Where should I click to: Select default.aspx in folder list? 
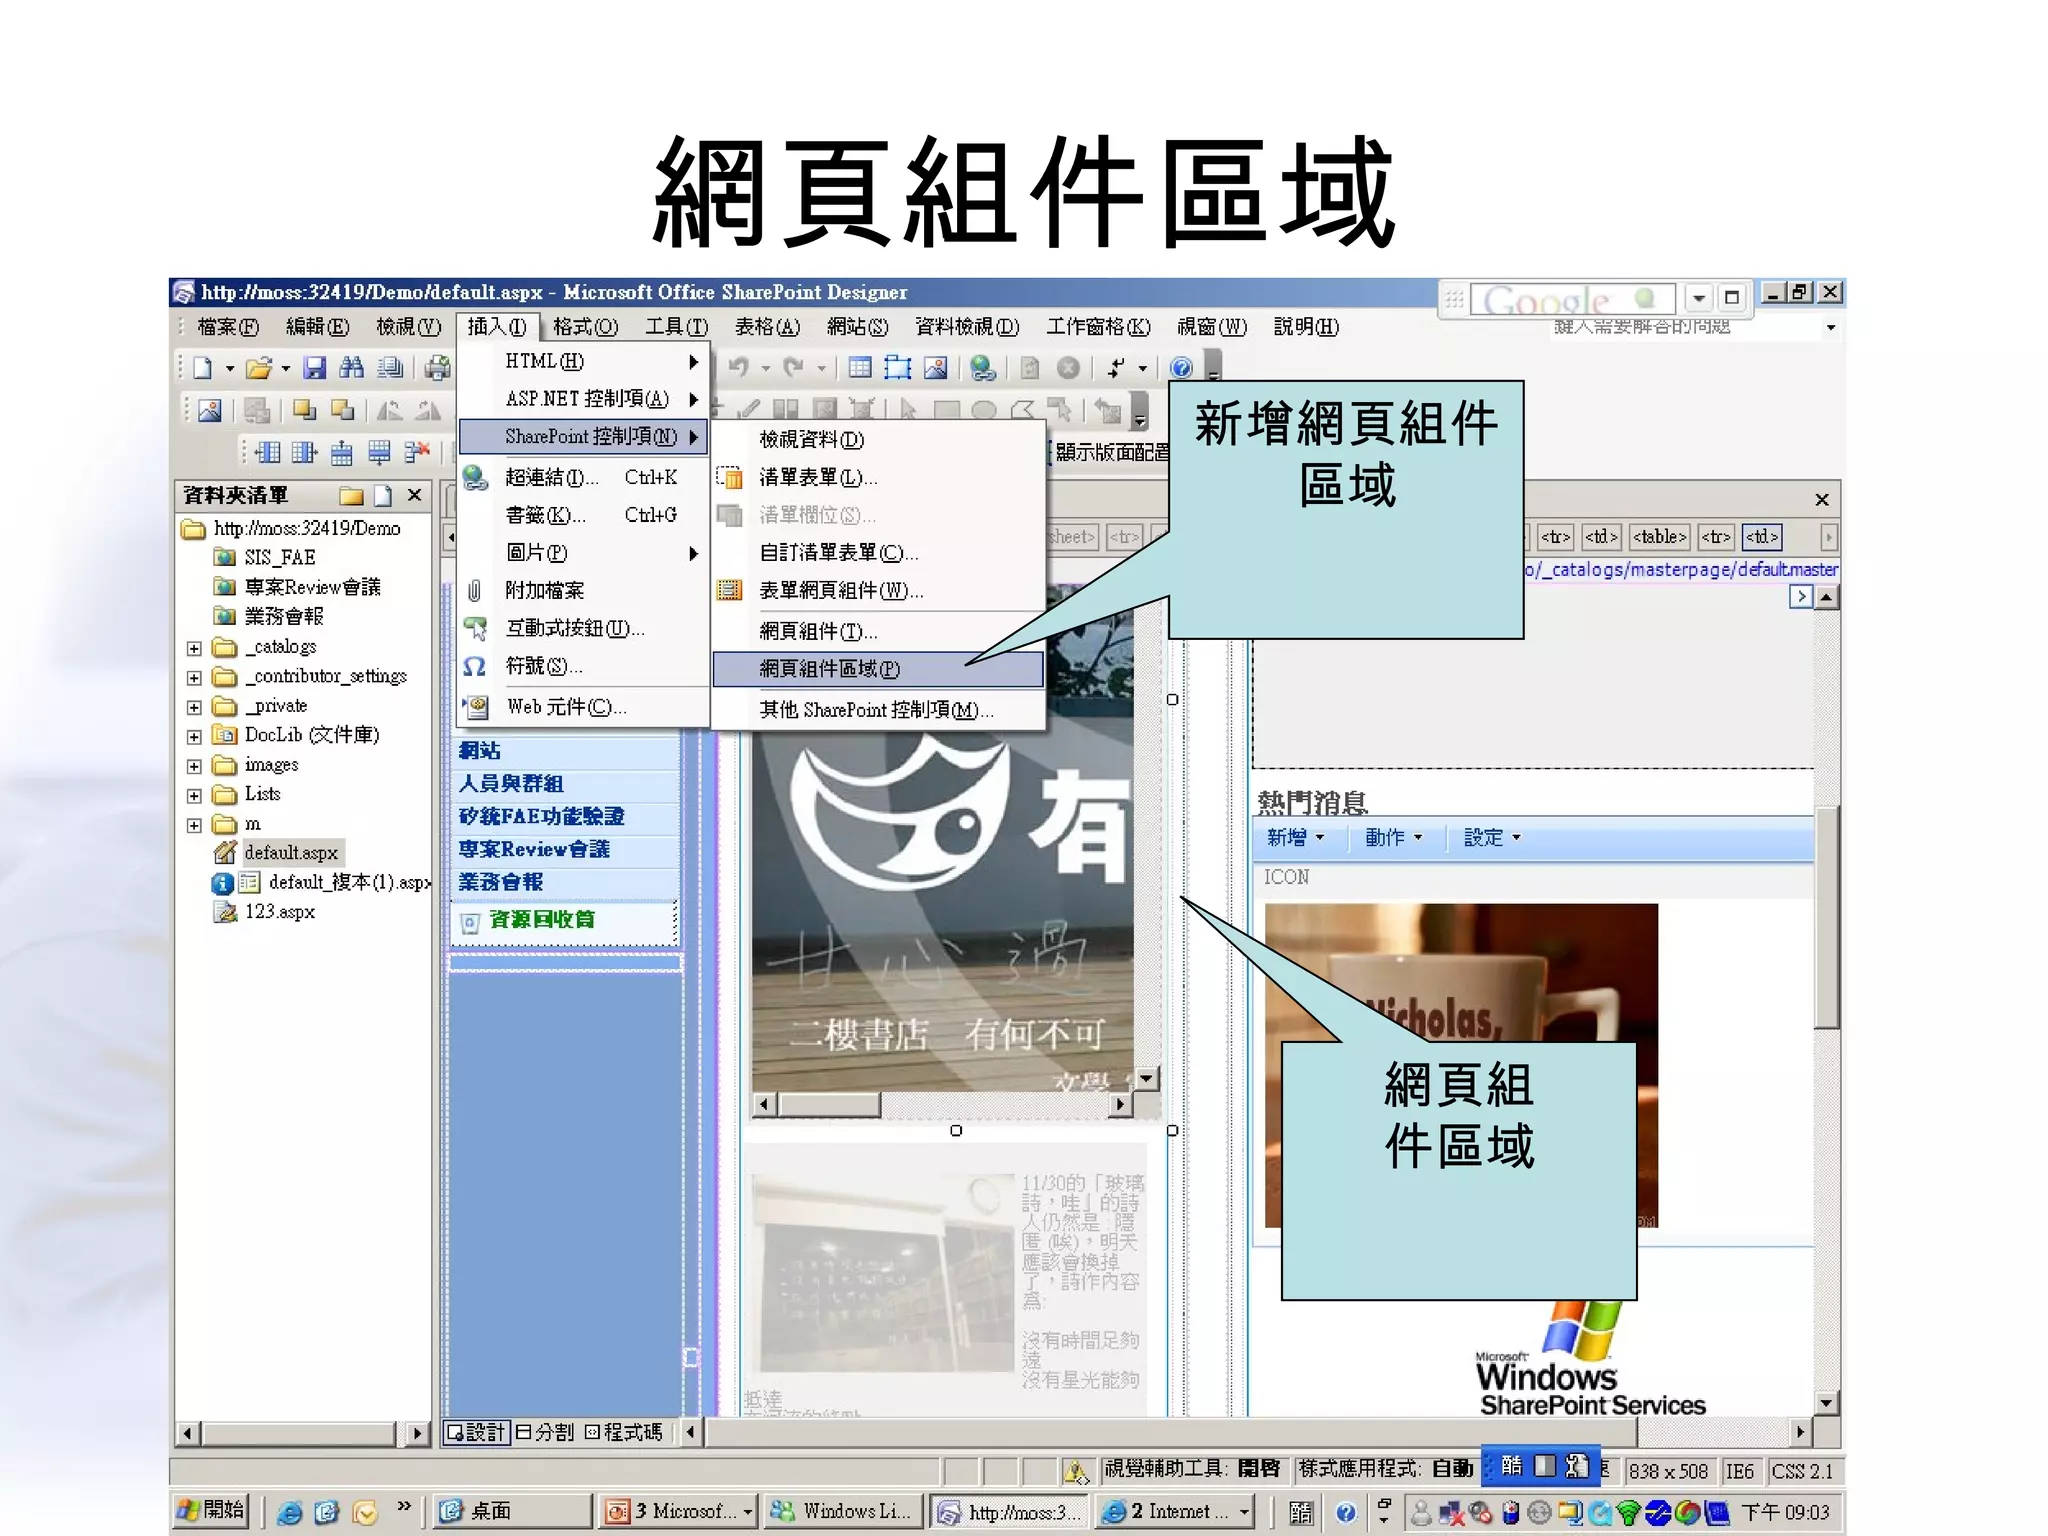point(291,853)
